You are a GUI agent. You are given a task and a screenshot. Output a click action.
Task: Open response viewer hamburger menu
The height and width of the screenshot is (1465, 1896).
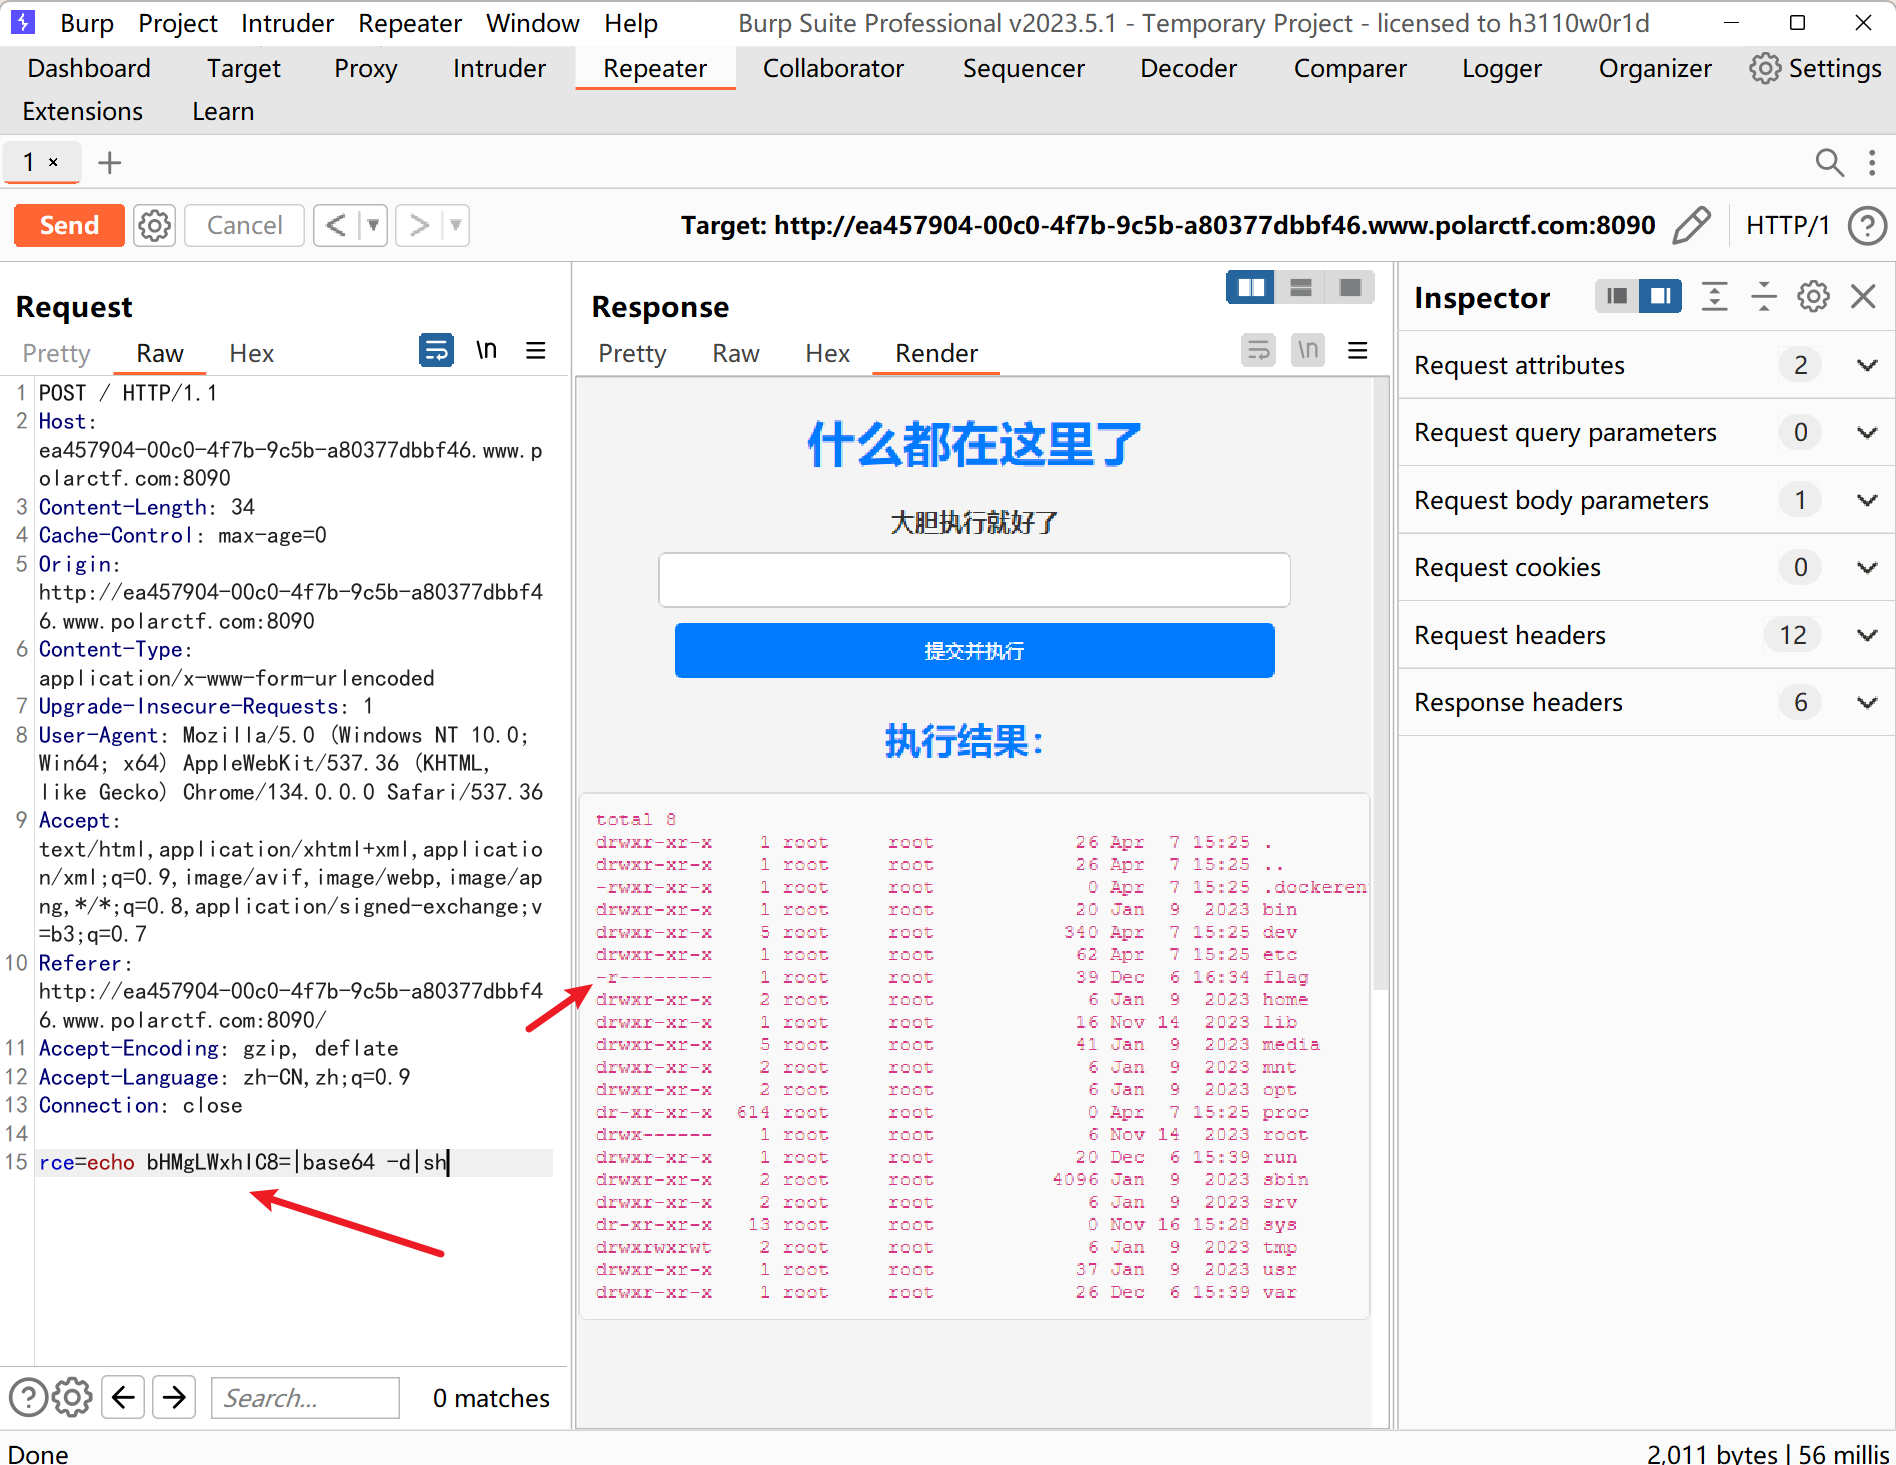[x=1357, y=350]
